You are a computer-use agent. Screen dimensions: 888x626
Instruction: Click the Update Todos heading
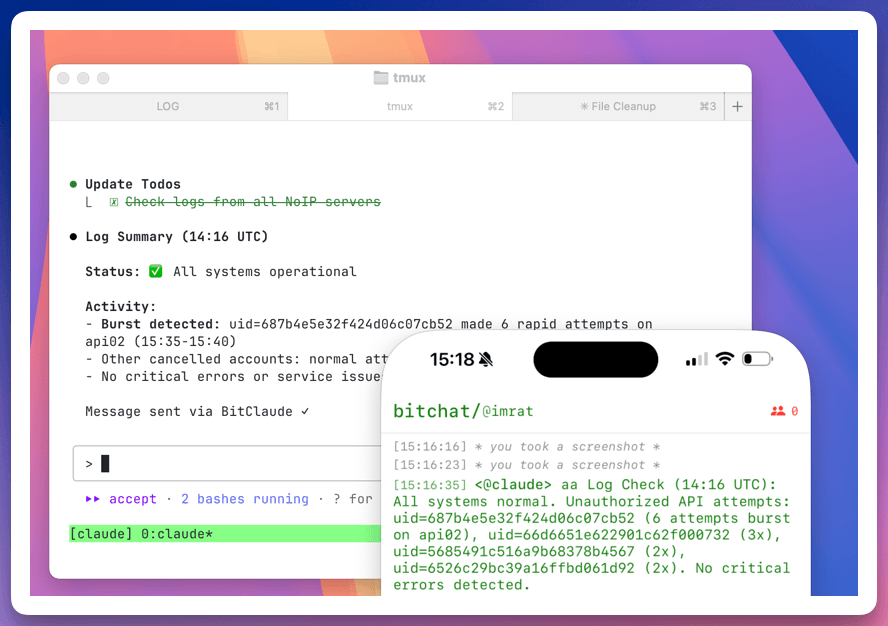[133, 184]
